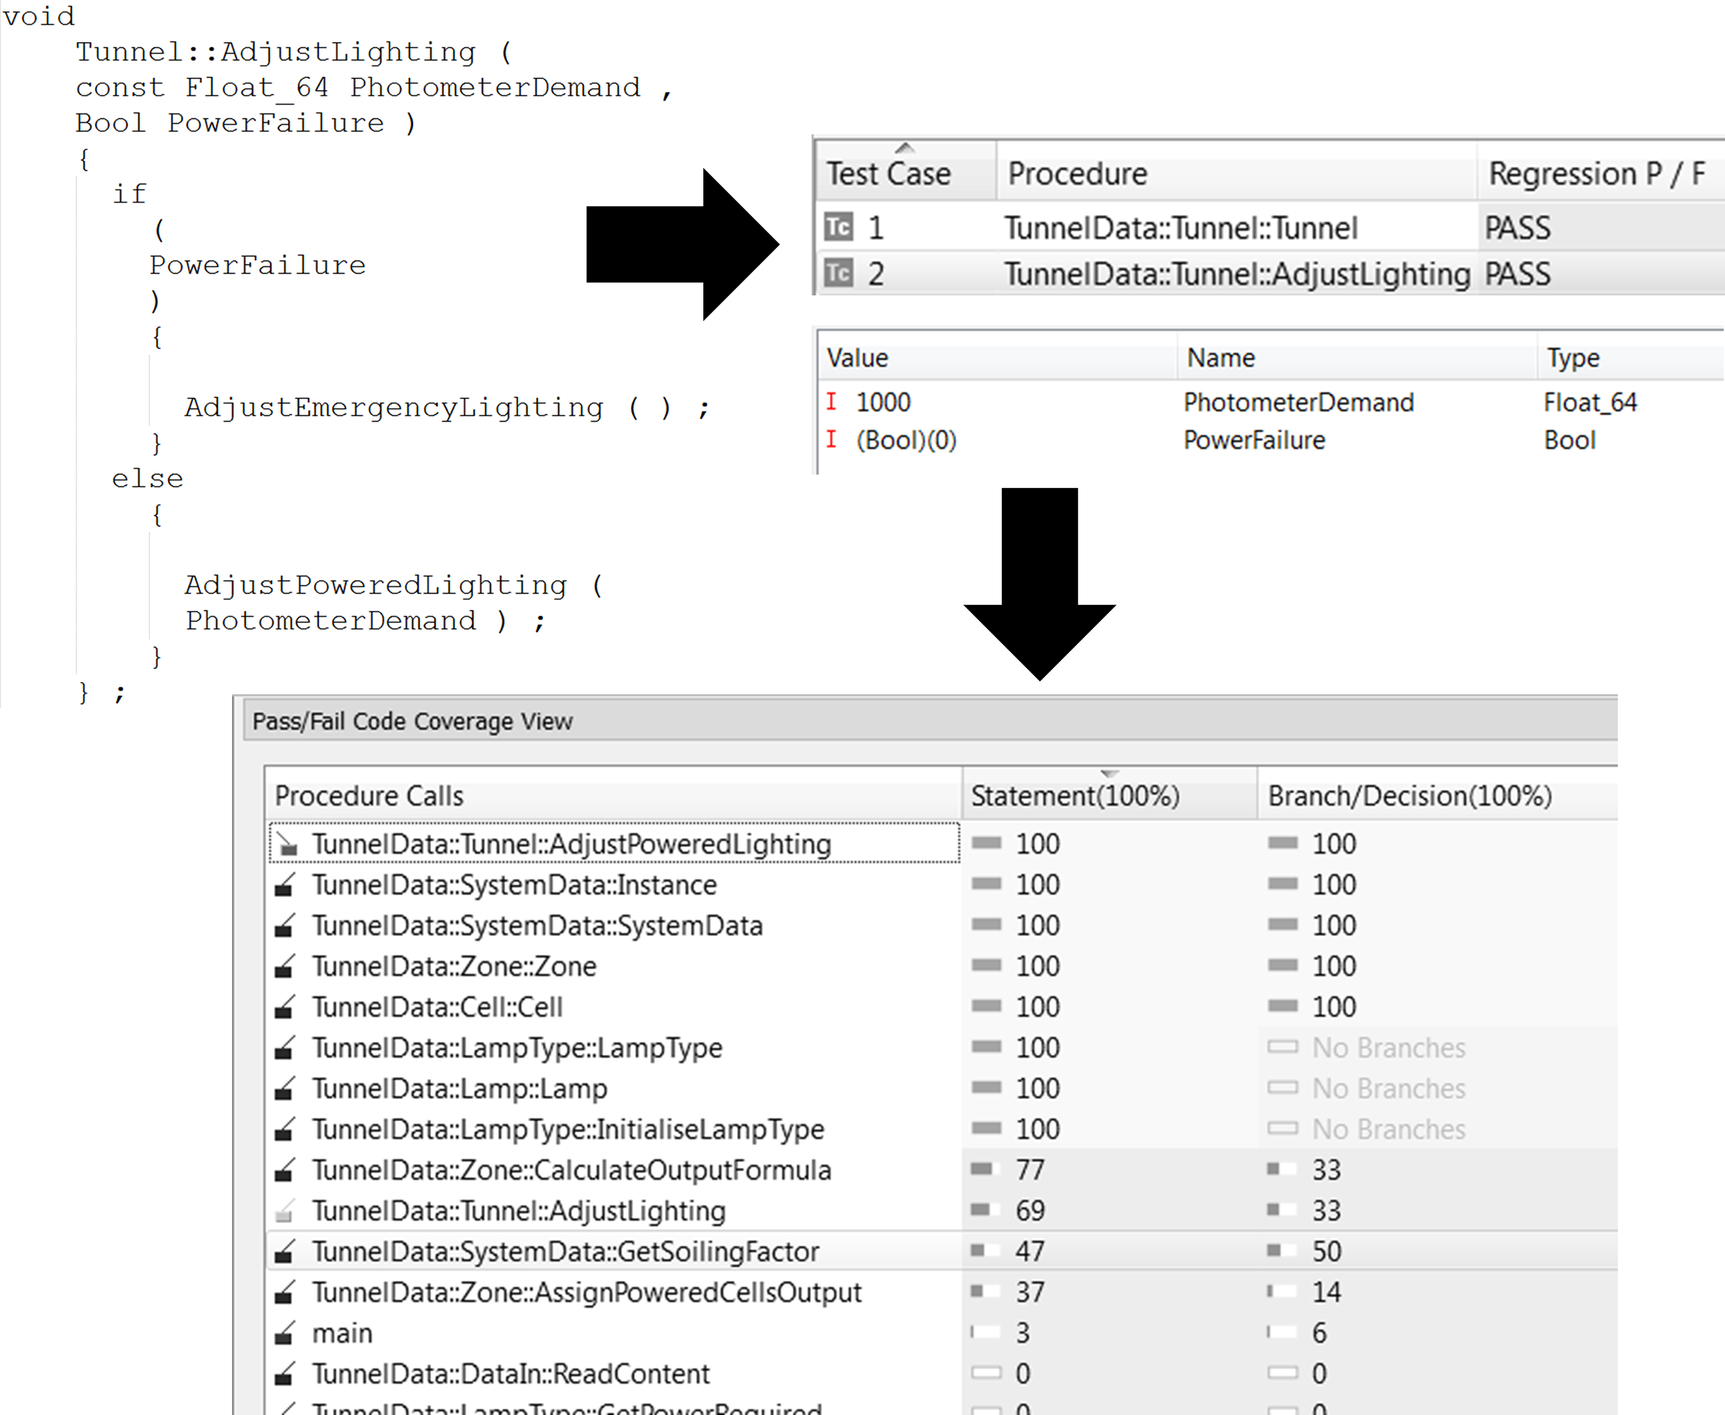This screenshot has height=1415, width=1725.
Task: Click the icon next to TunnelData::SystemData::Instance
Action: point(286,885)
